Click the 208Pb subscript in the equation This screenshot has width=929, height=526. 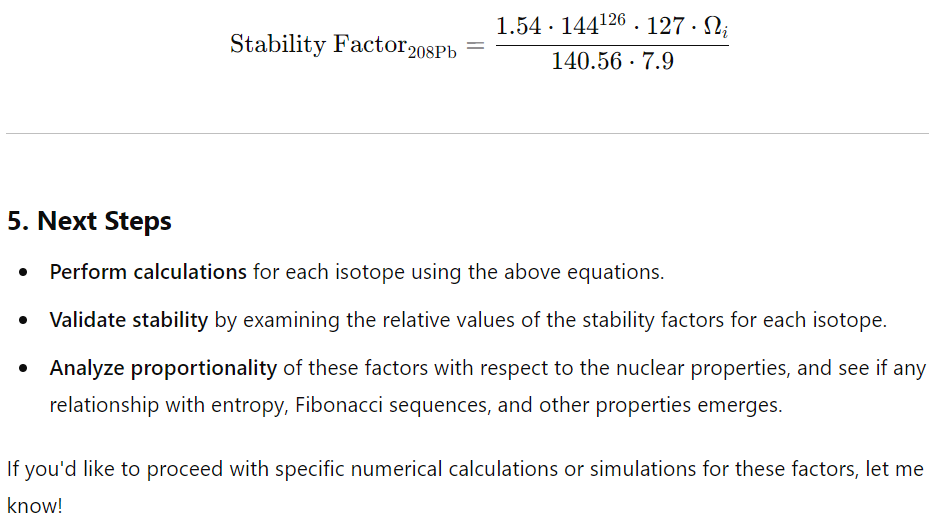point(433,53)
